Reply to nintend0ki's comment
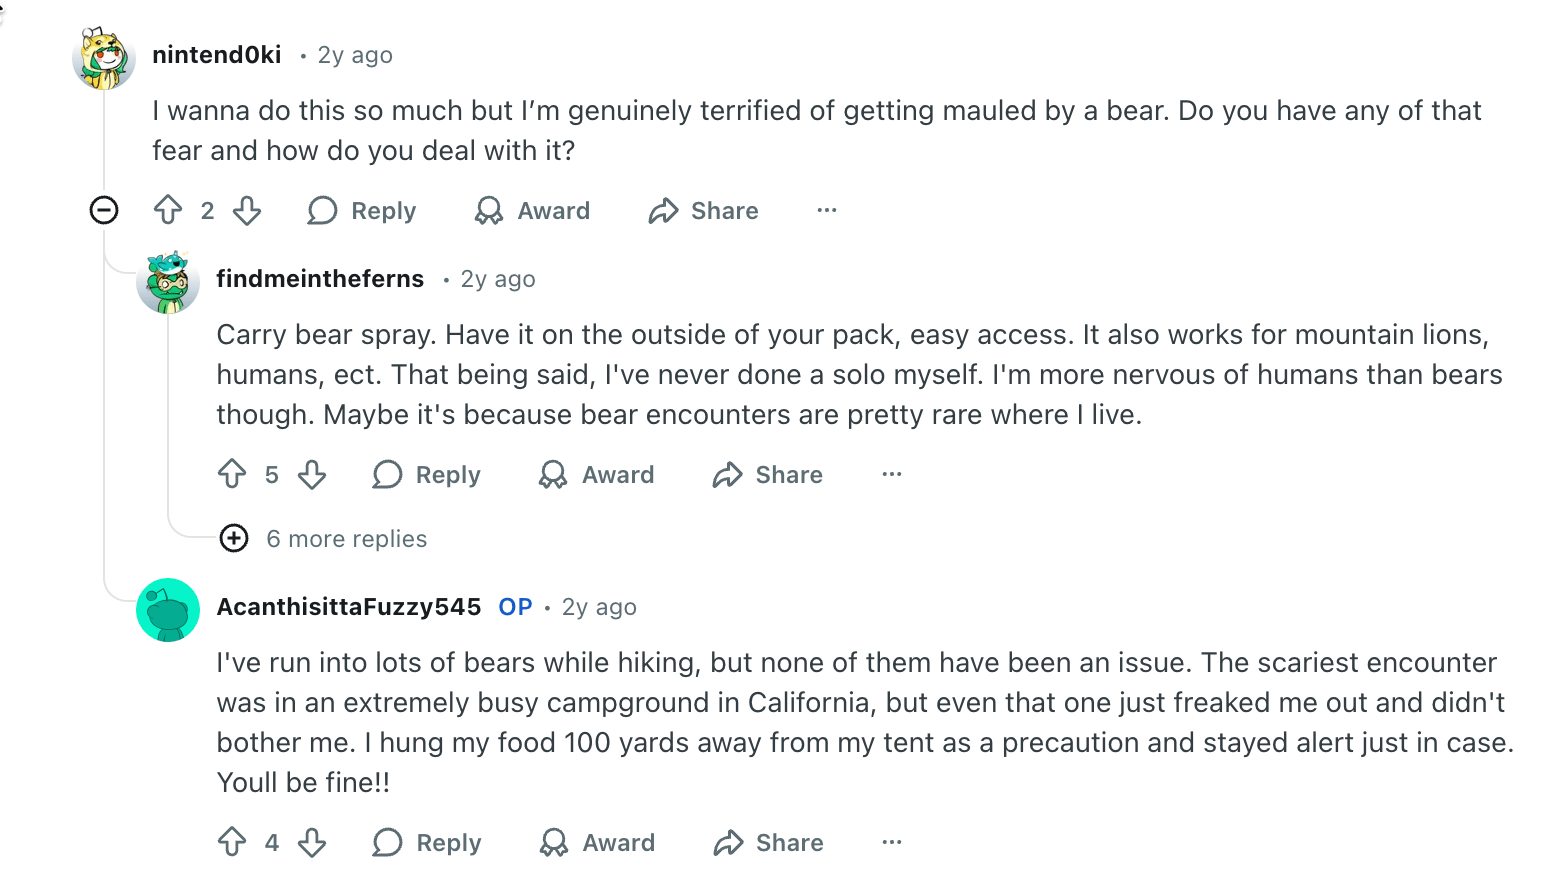1550x894 pixels. tap(362, 210)
